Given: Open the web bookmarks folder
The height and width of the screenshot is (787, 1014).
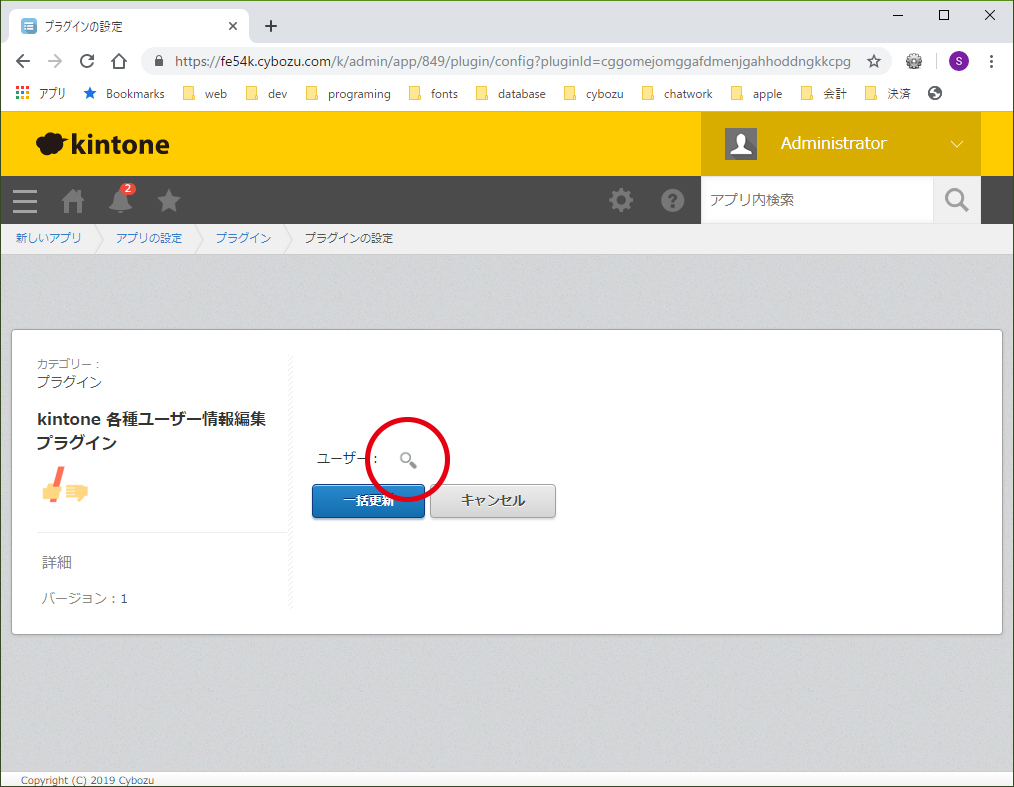Looking at the screenshot, I should pyautogui.click(x=205, y=94).
